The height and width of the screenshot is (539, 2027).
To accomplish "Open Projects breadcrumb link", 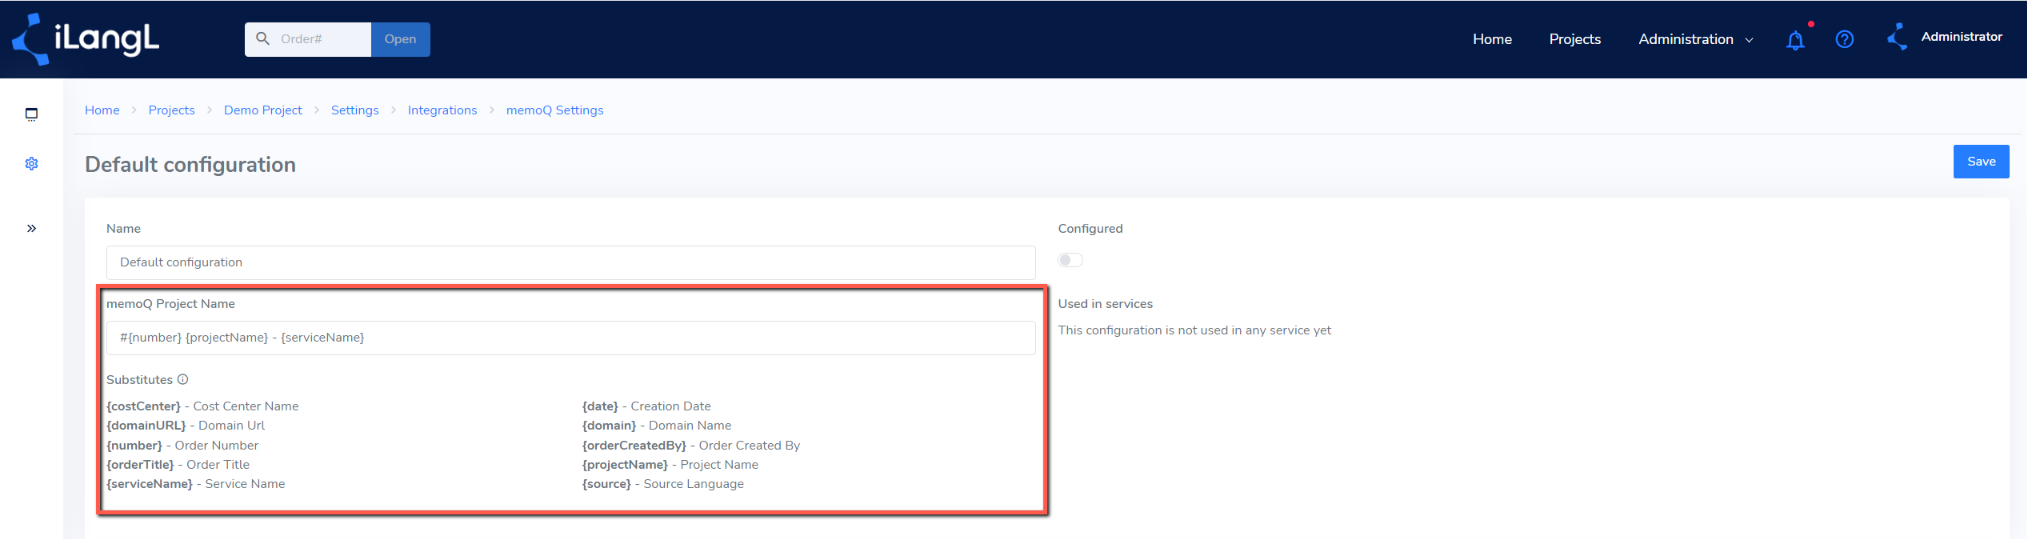I will coord(172,110).
